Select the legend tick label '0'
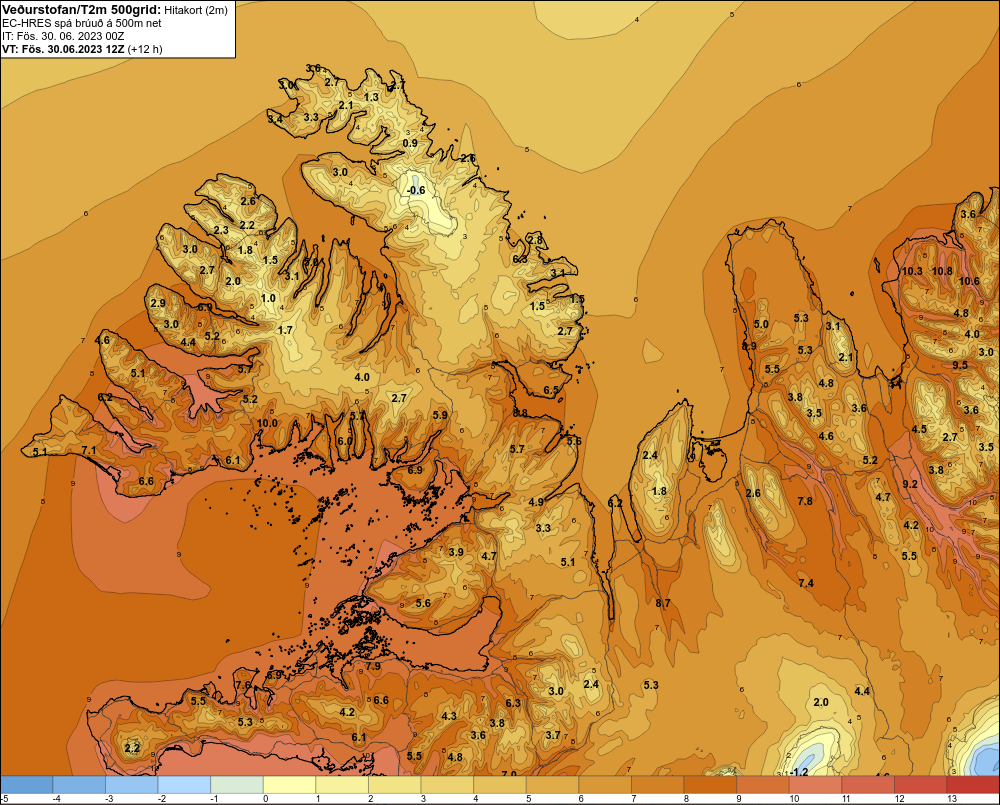Viewport: 1000px width, 805px height. [265, 799]
